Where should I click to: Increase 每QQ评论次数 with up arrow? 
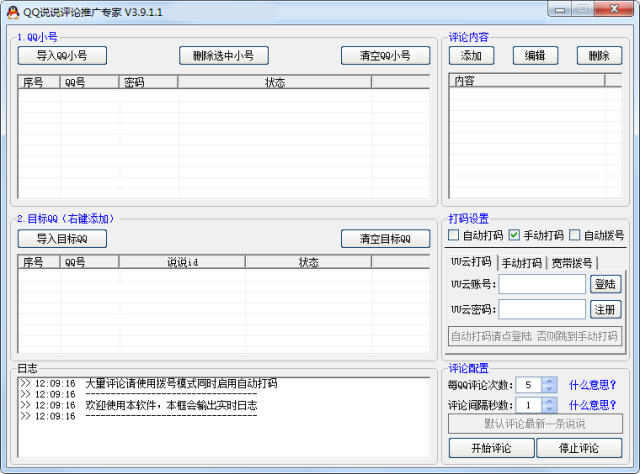549,381
